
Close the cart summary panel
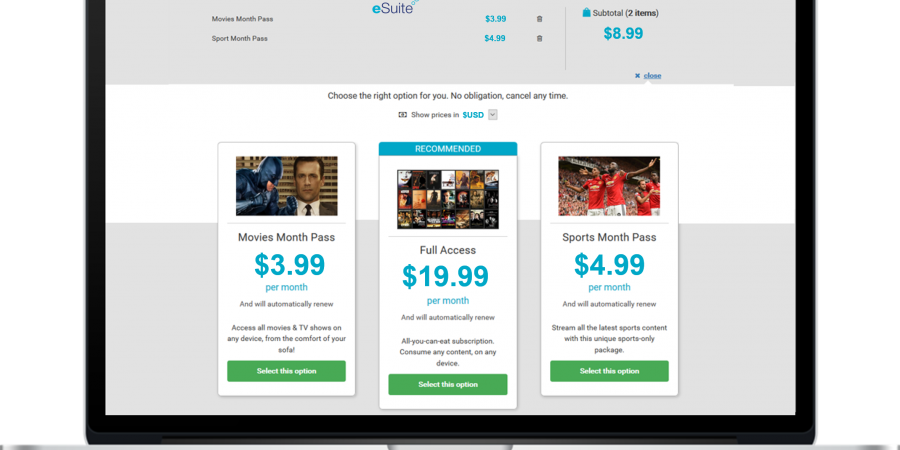[652, 76]
